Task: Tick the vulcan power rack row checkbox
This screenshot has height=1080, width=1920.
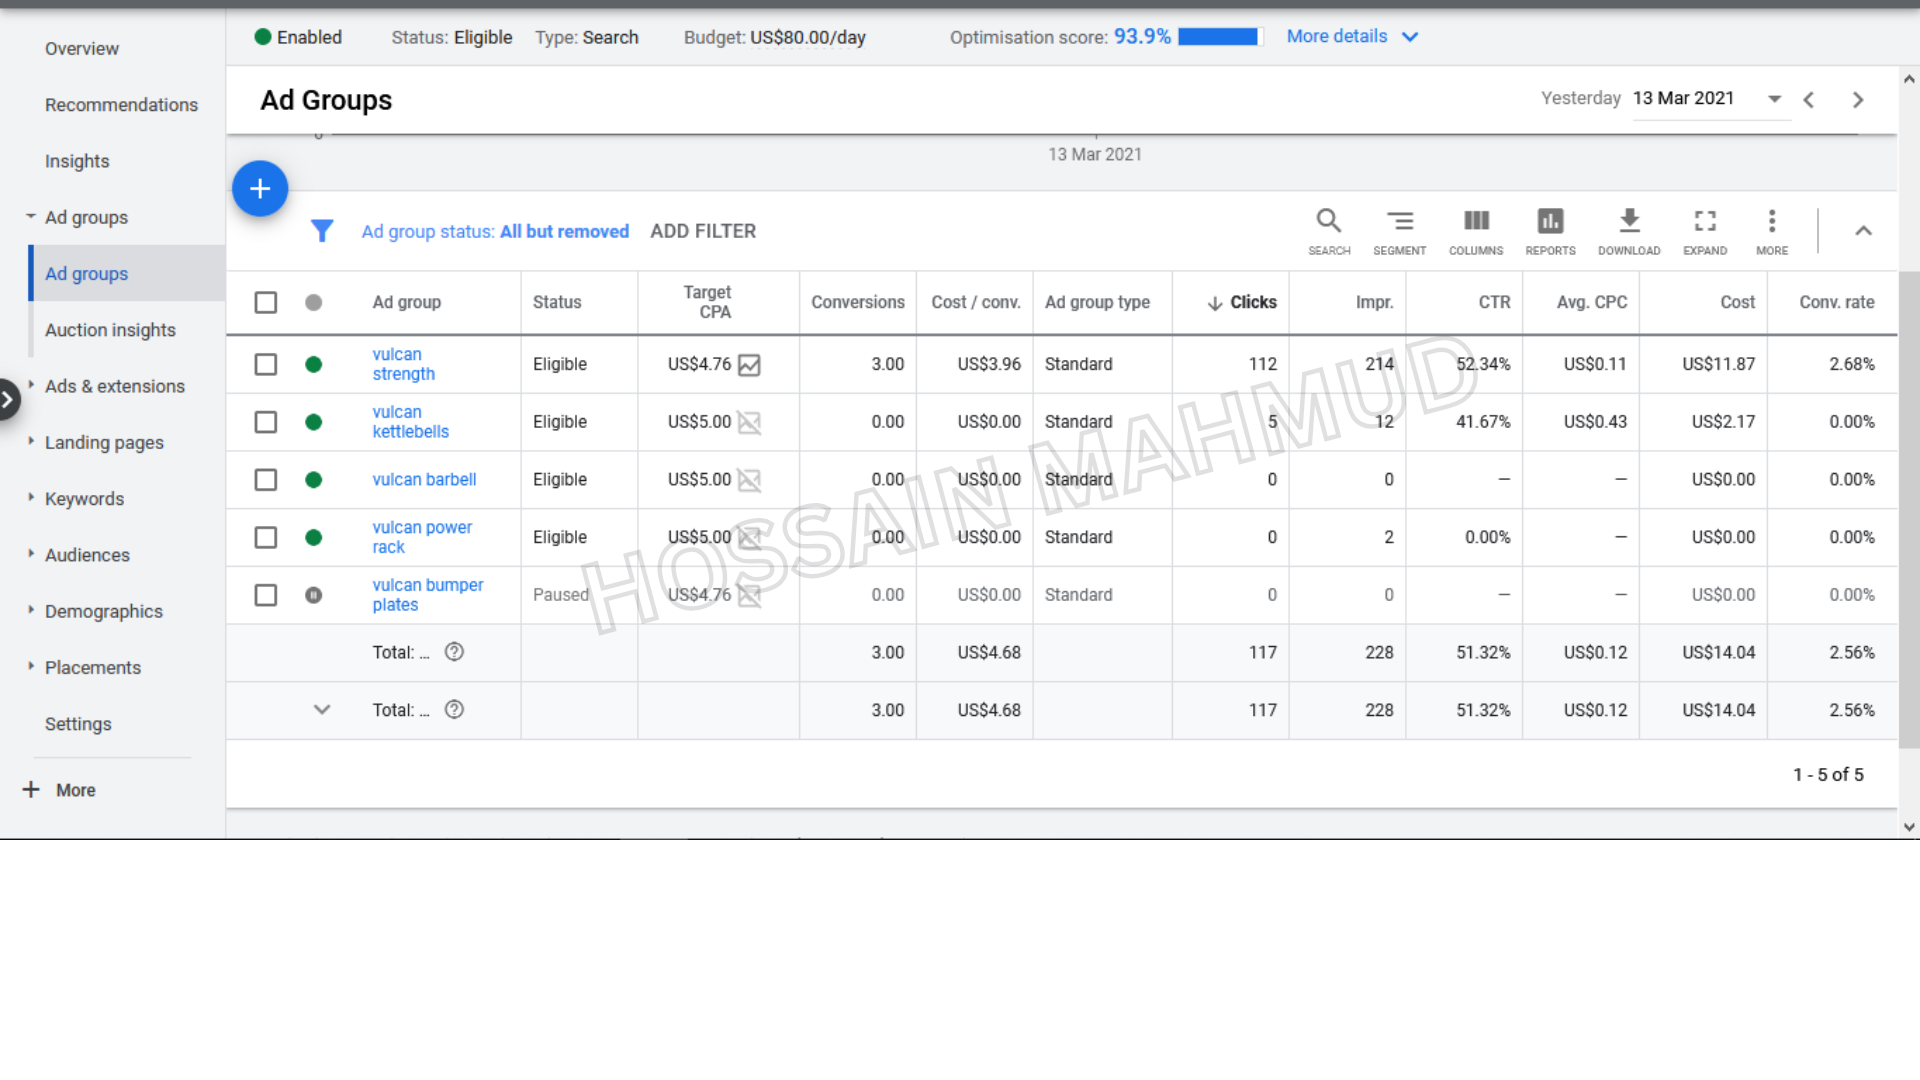Action: [266, 538]
